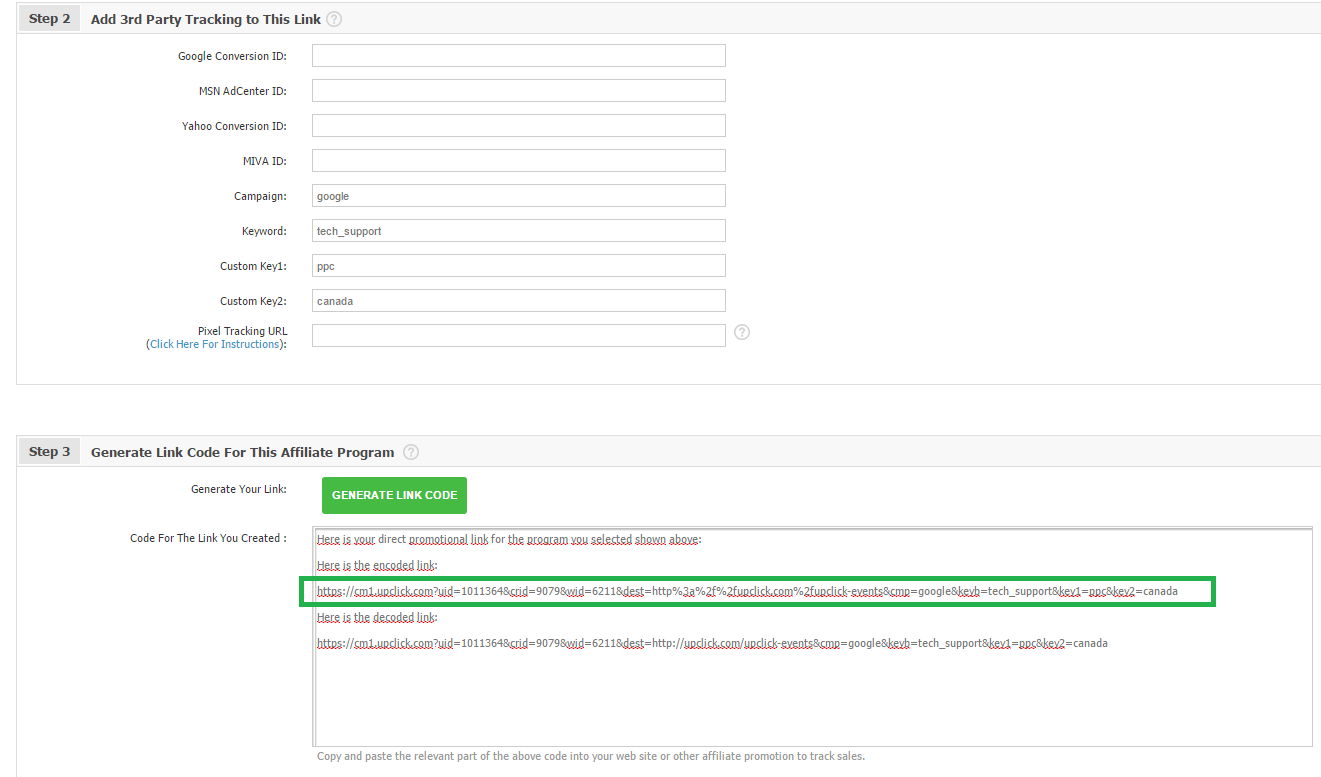The height and width of the screenshot is (777, 1321).
Task: Click the decoded link URL text
Action: click(712, 643)
